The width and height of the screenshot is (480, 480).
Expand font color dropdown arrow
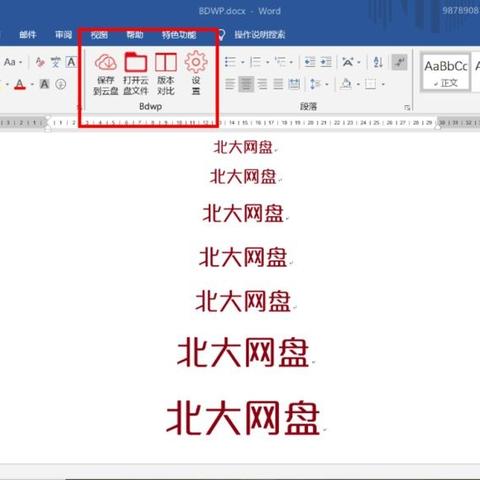click(32, 84)
